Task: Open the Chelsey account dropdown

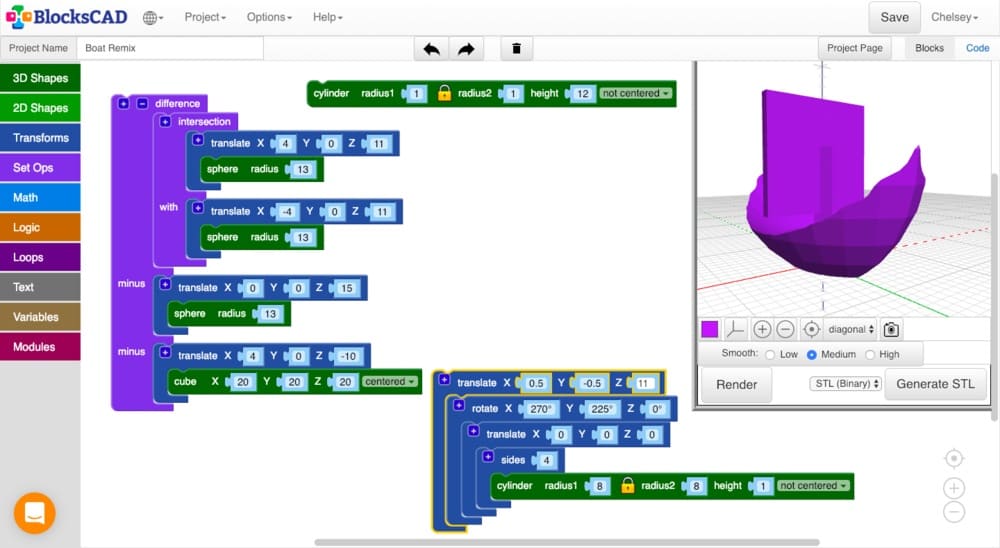Action: [x=954, y=17]
